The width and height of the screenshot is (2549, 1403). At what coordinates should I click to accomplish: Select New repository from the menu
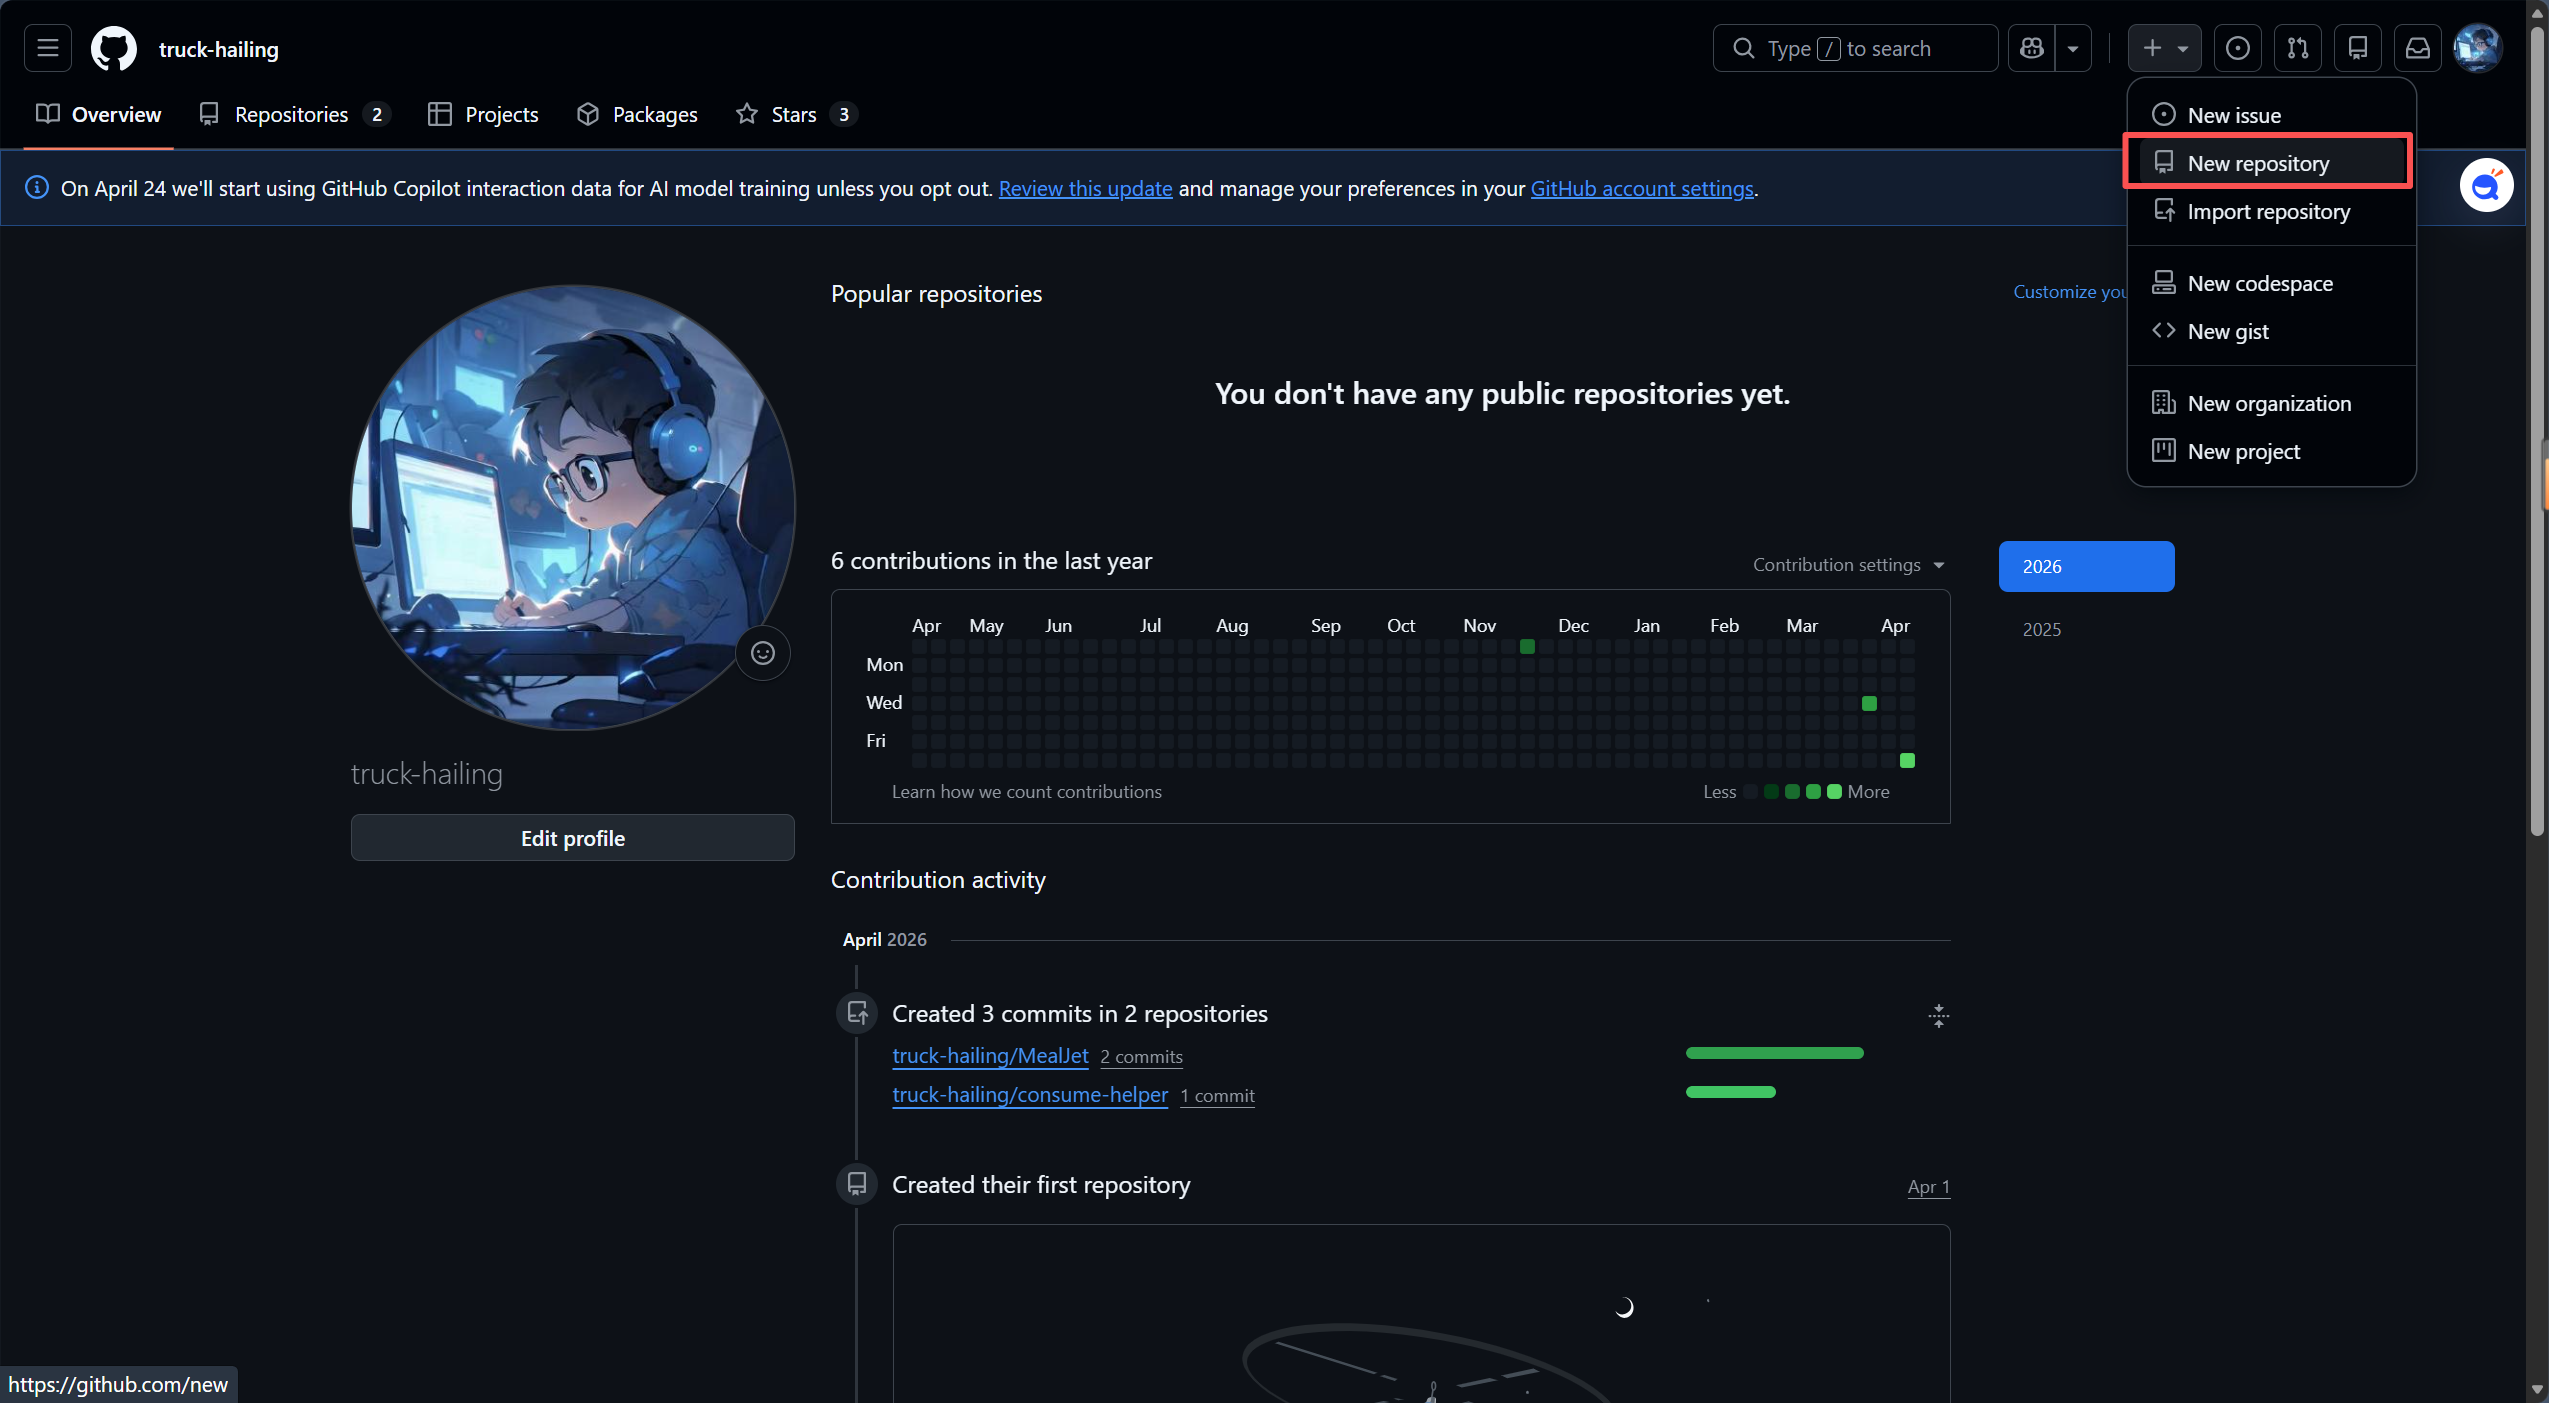pyautogui.click(x=2257, y=163)
